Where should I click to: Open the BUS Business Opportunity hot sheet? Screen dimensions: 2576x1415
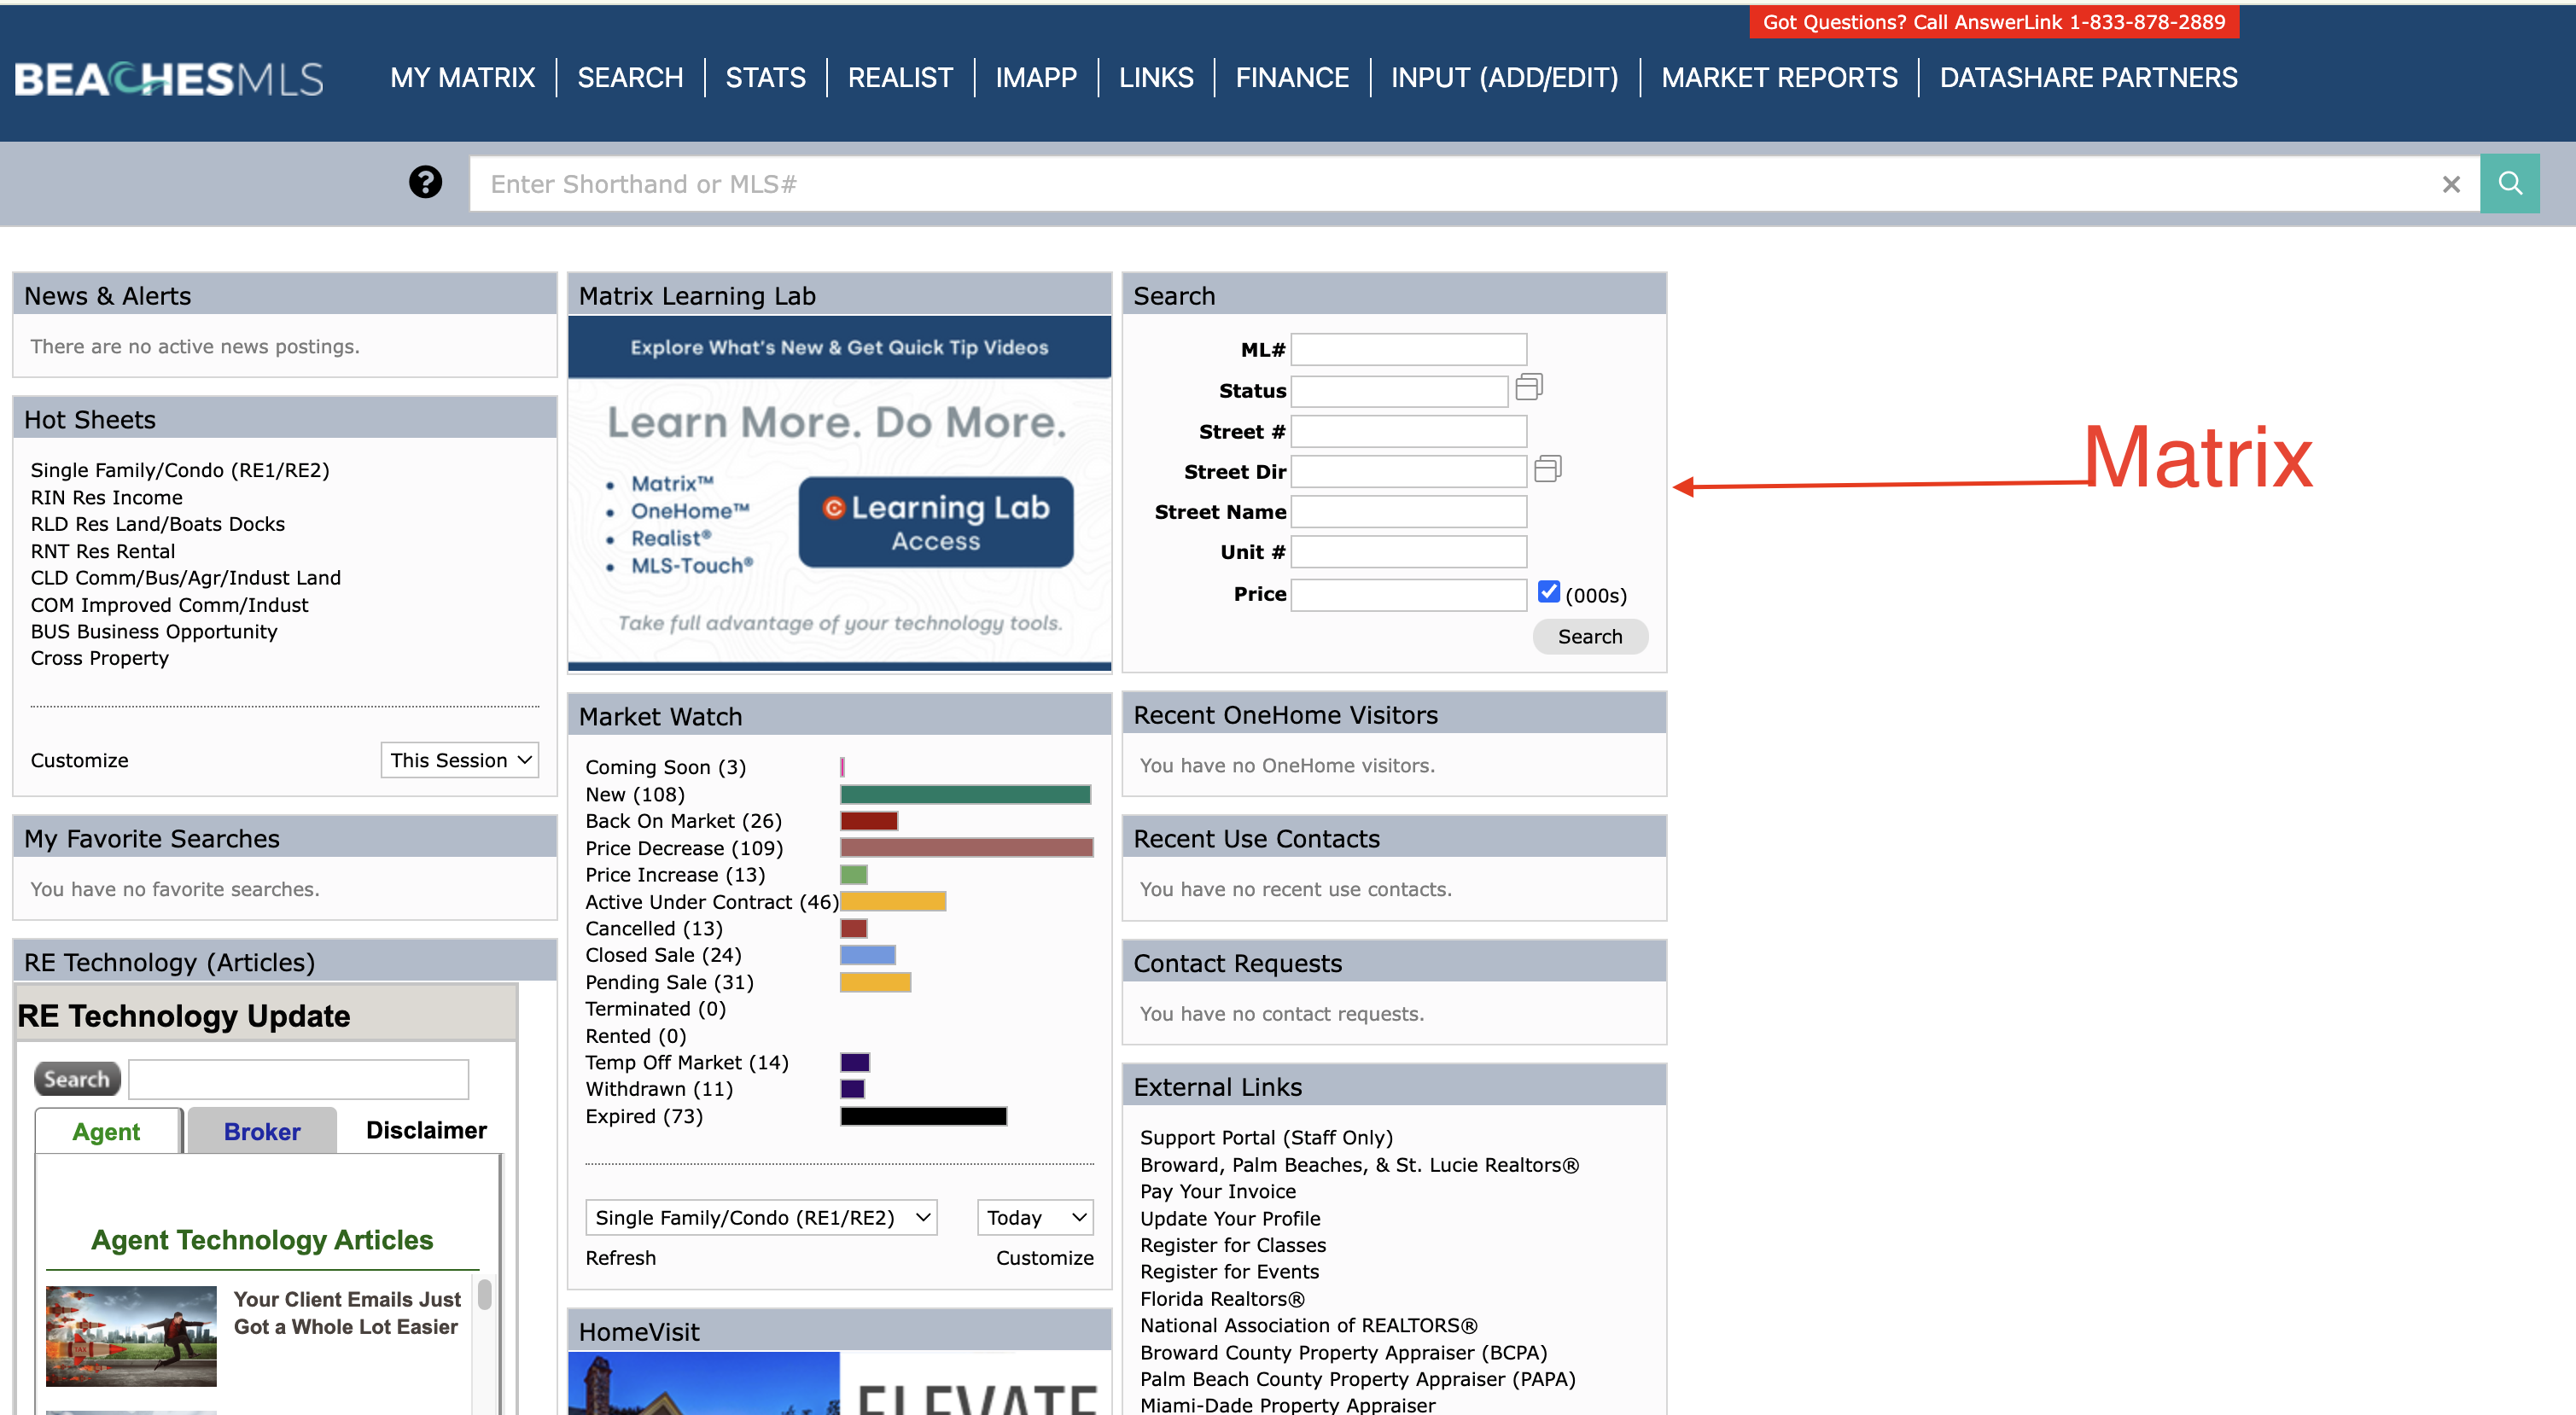(154, 631)
